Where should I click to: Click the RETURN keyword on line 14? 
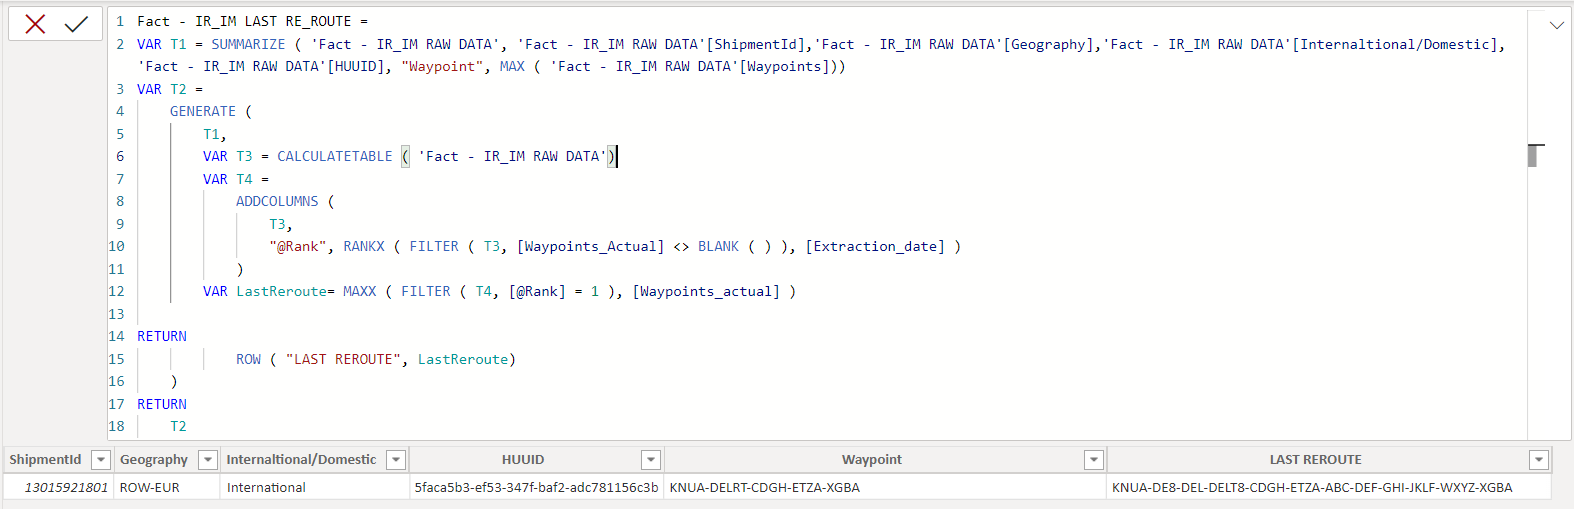[x=162, y=336]
